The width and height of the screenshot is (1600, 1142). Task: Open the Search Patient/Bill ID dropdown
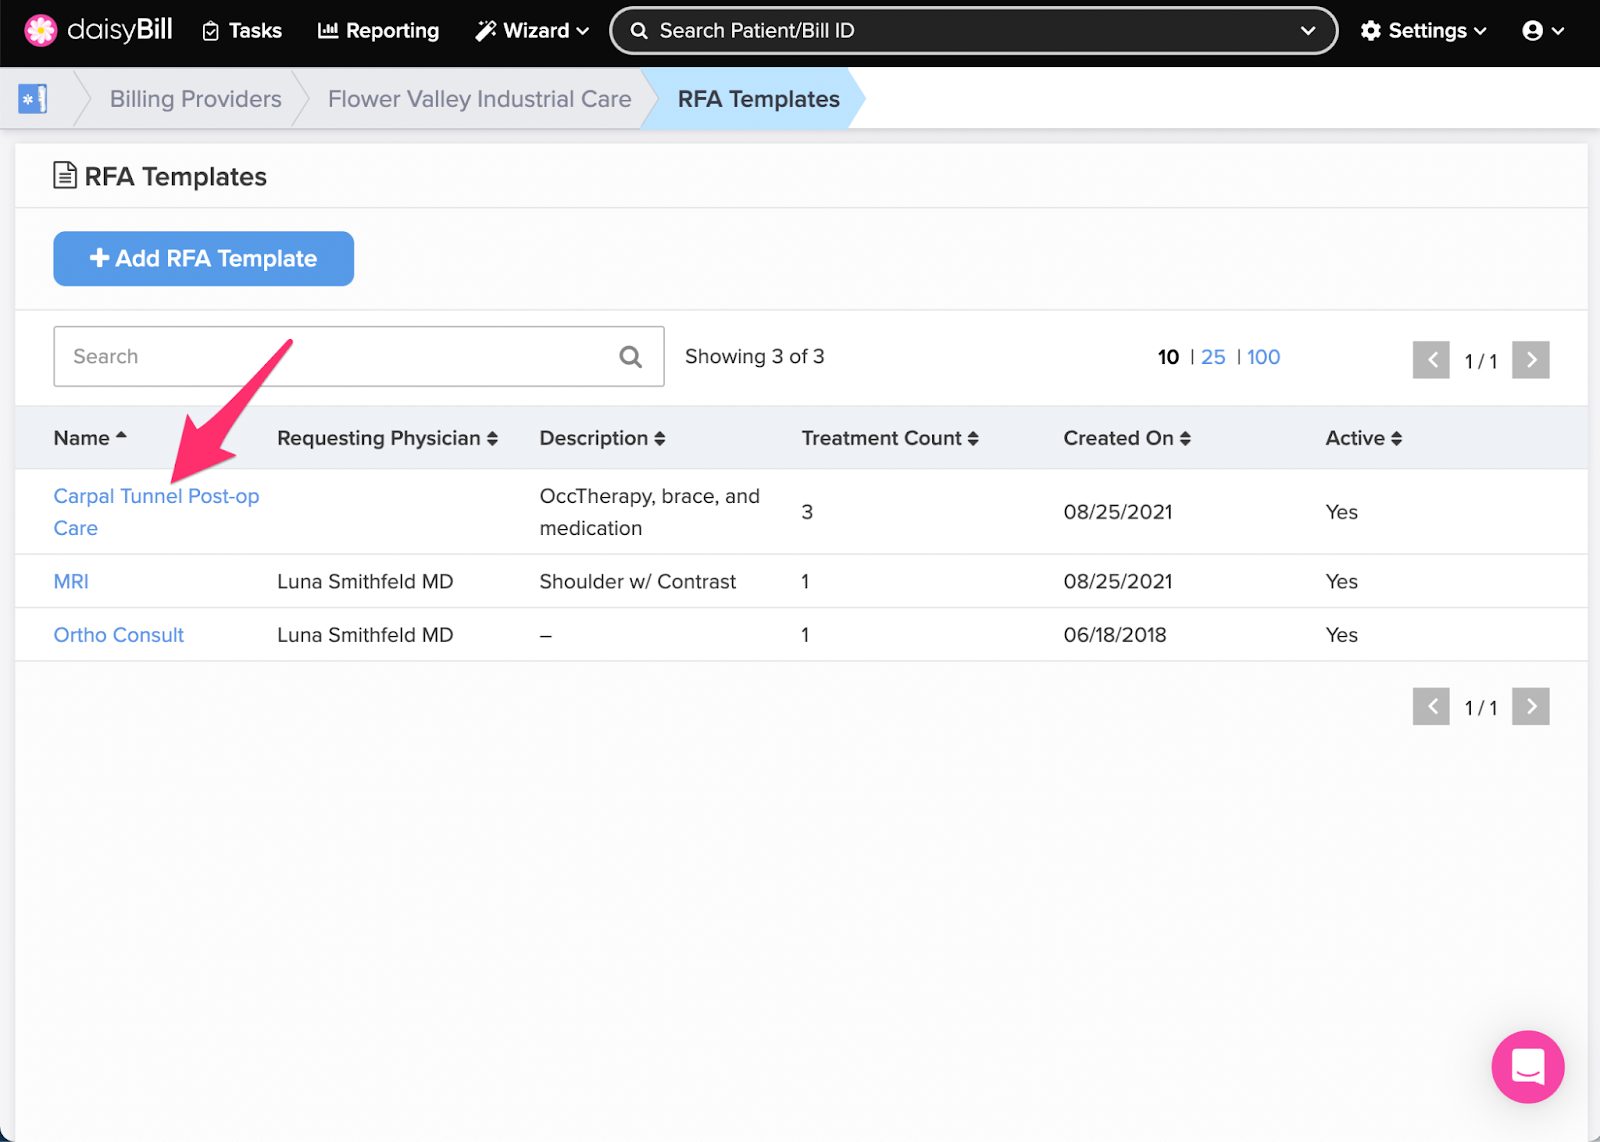coord(1307,31)
